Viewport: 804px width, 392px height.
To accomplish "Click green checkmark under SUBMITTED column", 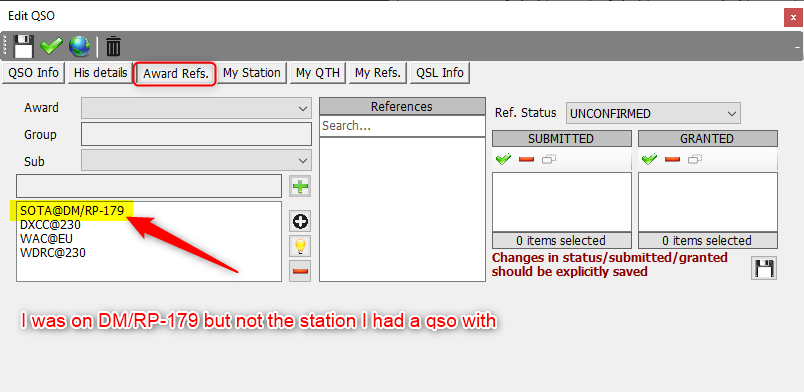I will (x=504, y=160).
